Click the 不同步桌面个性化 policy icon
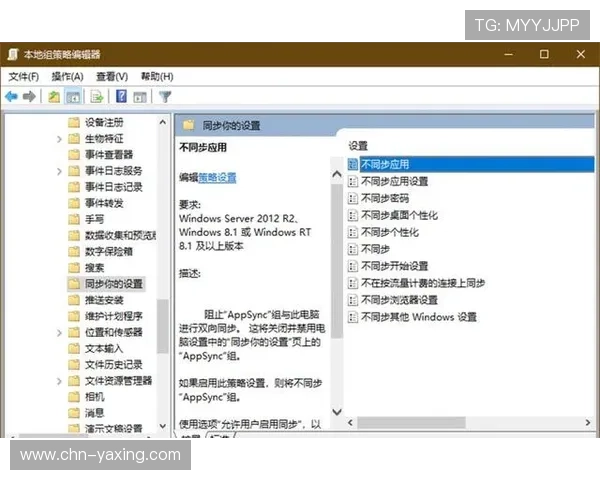Screen dimensions: 600x480 pos(352,215)
